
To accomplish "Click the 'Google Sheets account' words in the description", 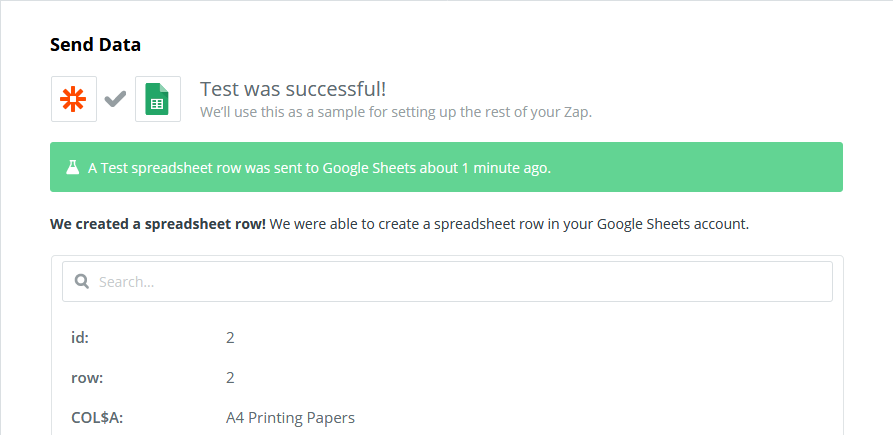I will click(672, 224).
